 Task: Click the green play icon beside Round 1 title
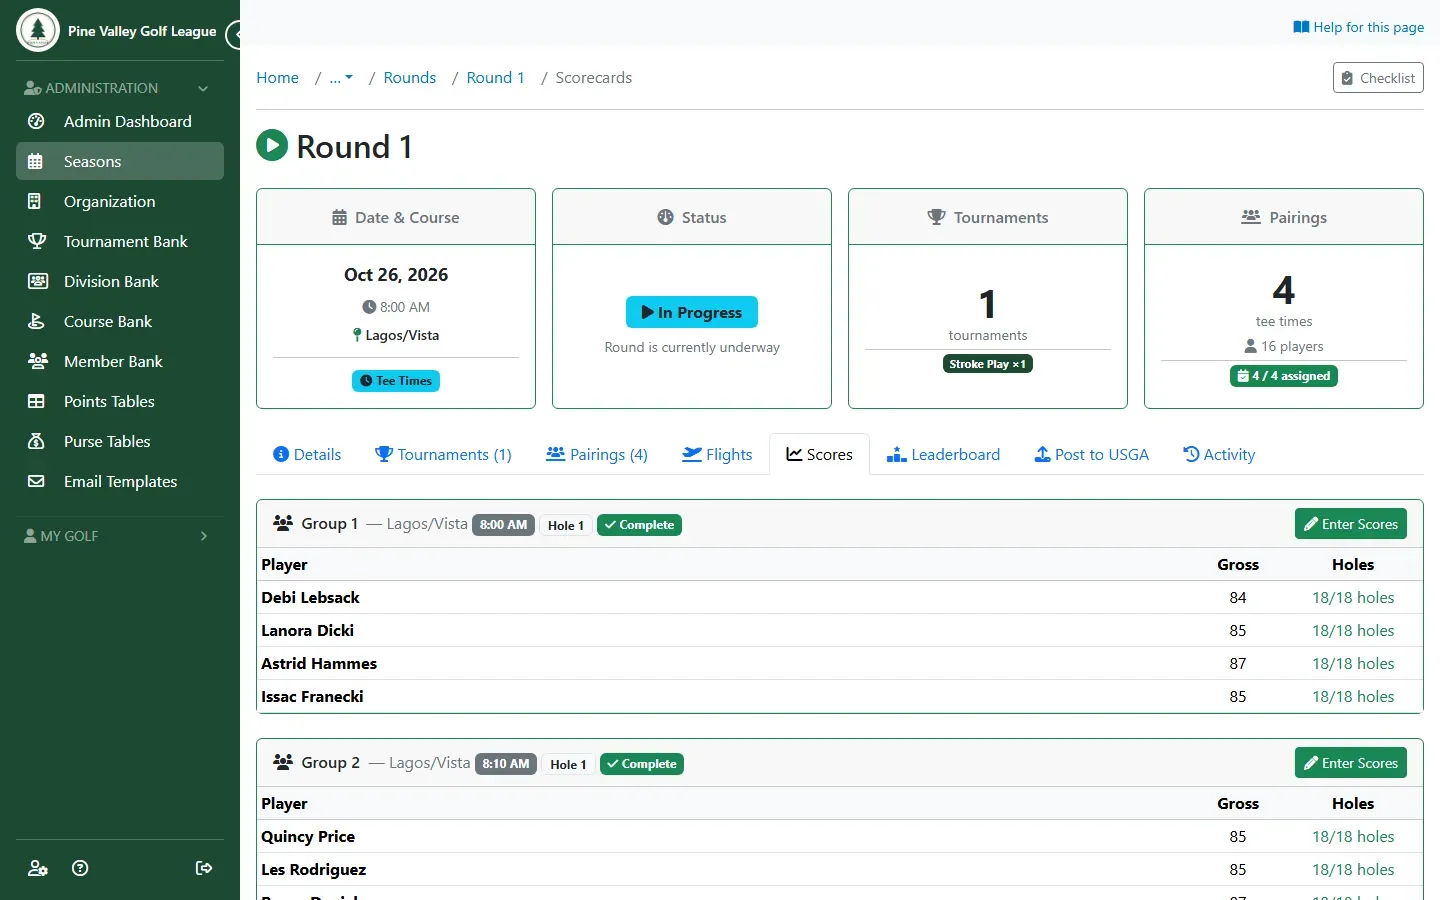(272, 146)
